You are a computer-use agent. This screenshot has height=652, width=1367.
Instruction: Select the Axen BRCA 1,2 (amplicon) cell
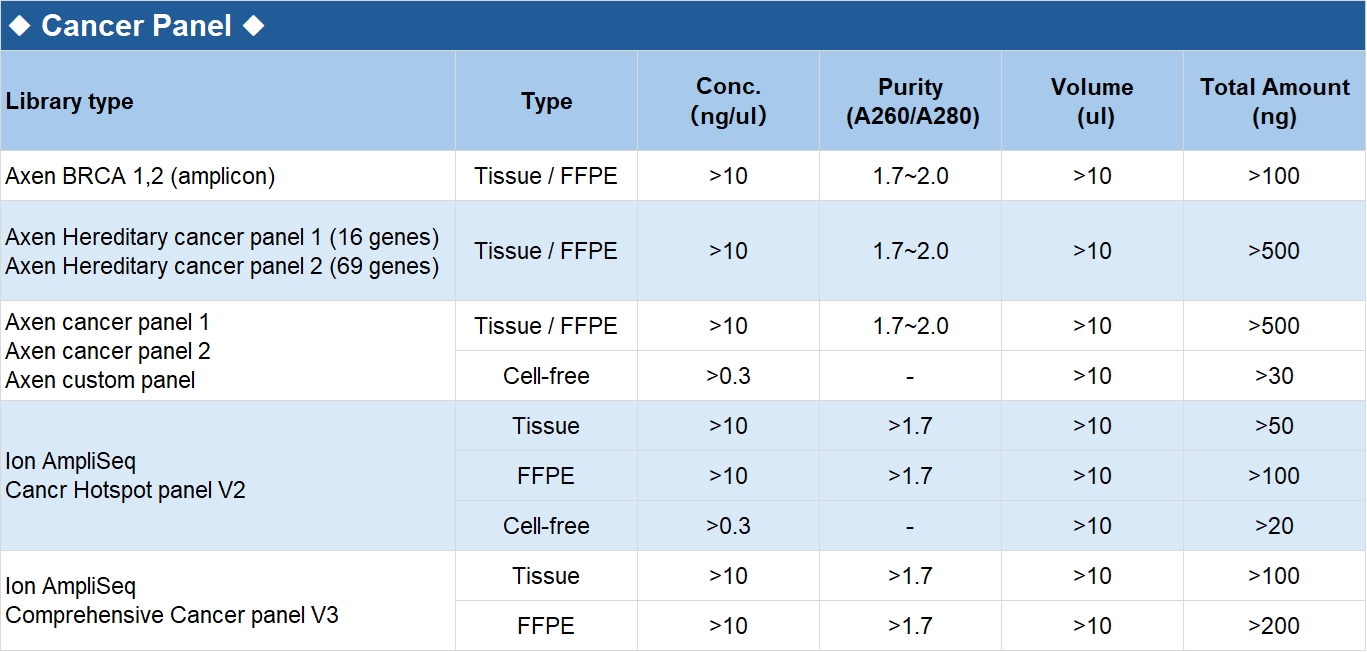pyautogui.click(x=140, y=177)
